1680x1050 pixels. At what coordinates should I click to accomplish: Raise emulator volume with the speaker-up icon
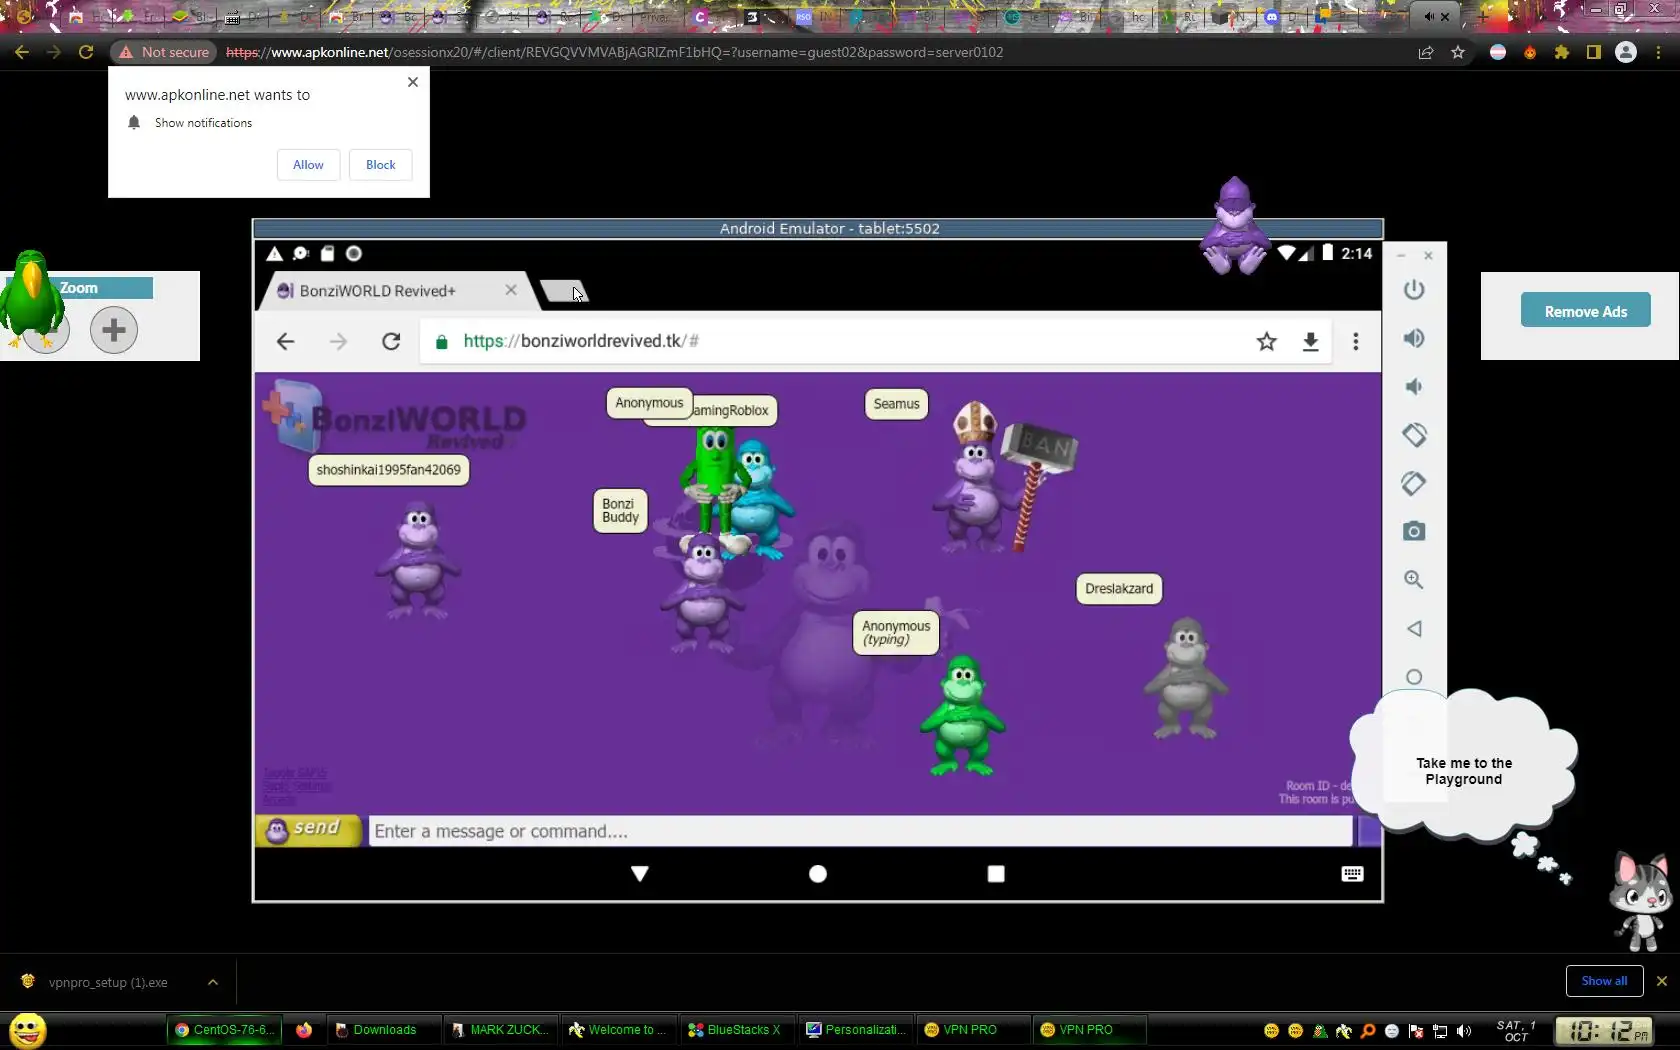pos(1413,338)
